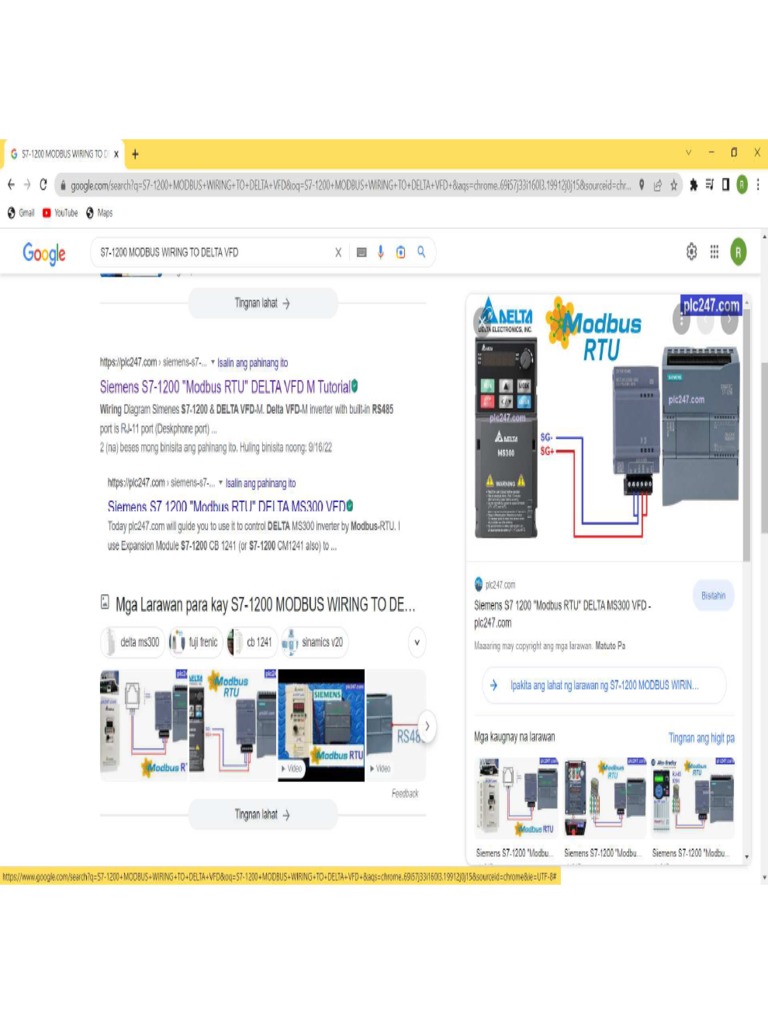
Task: Start voice search with microphone
Action: tap(381, 252)
